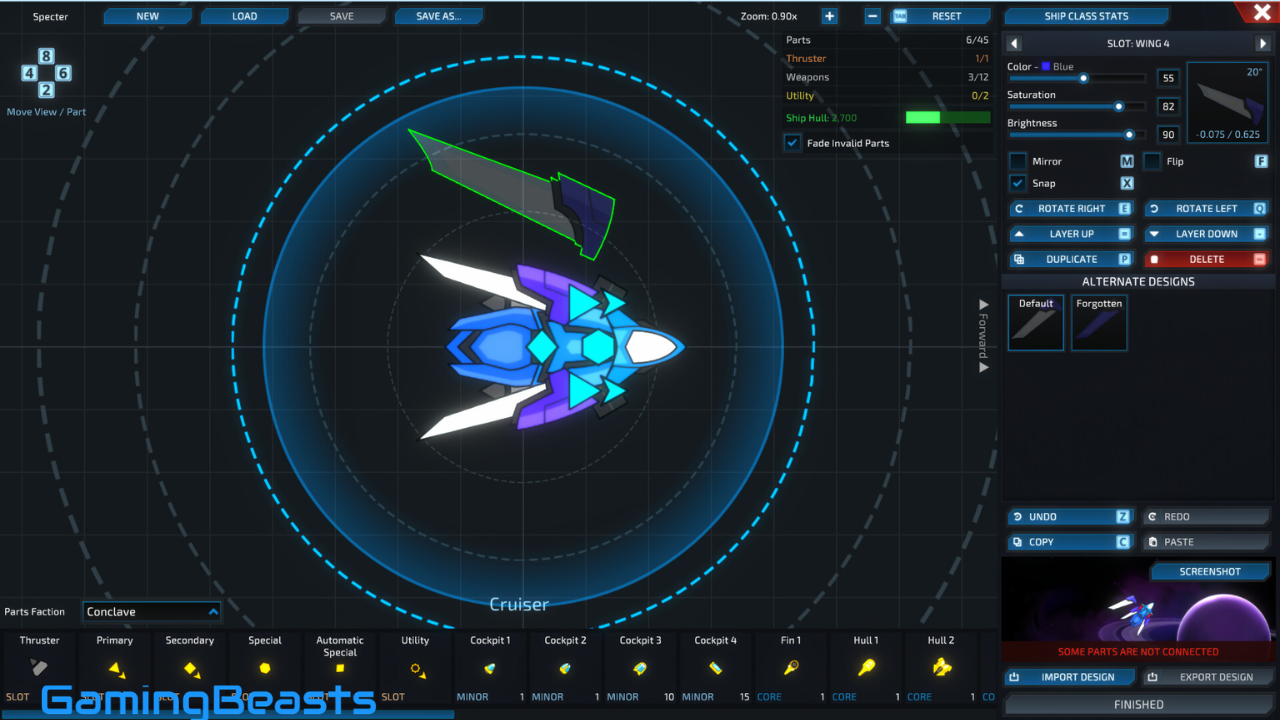This screenshot has height=720, width=1280.
Task: Pick the Cockpit 3 part
Action: [x=640, y=667]
